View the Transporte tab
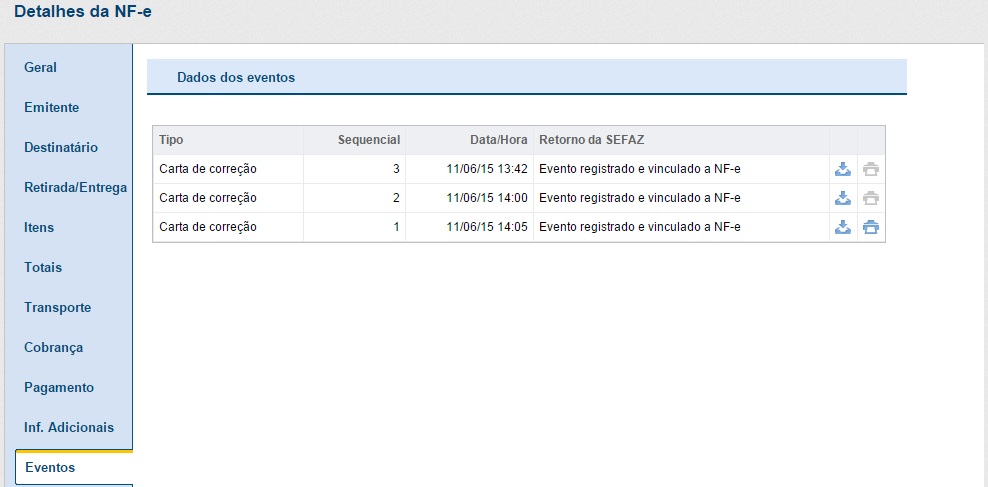Image resolution: width=988 pixels, height=487 pixels. (58, 308)
